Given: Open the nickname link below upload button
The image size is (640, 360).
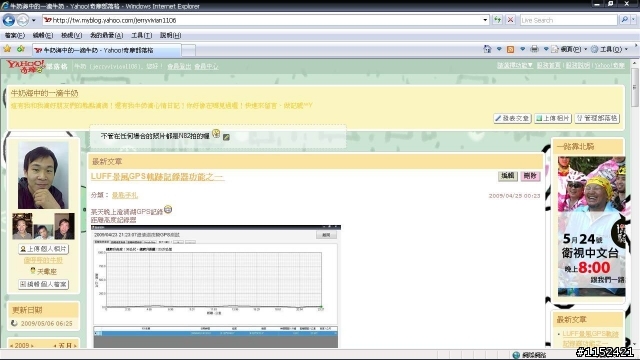Looking at the screenshot, I should (x=43, y=260).
